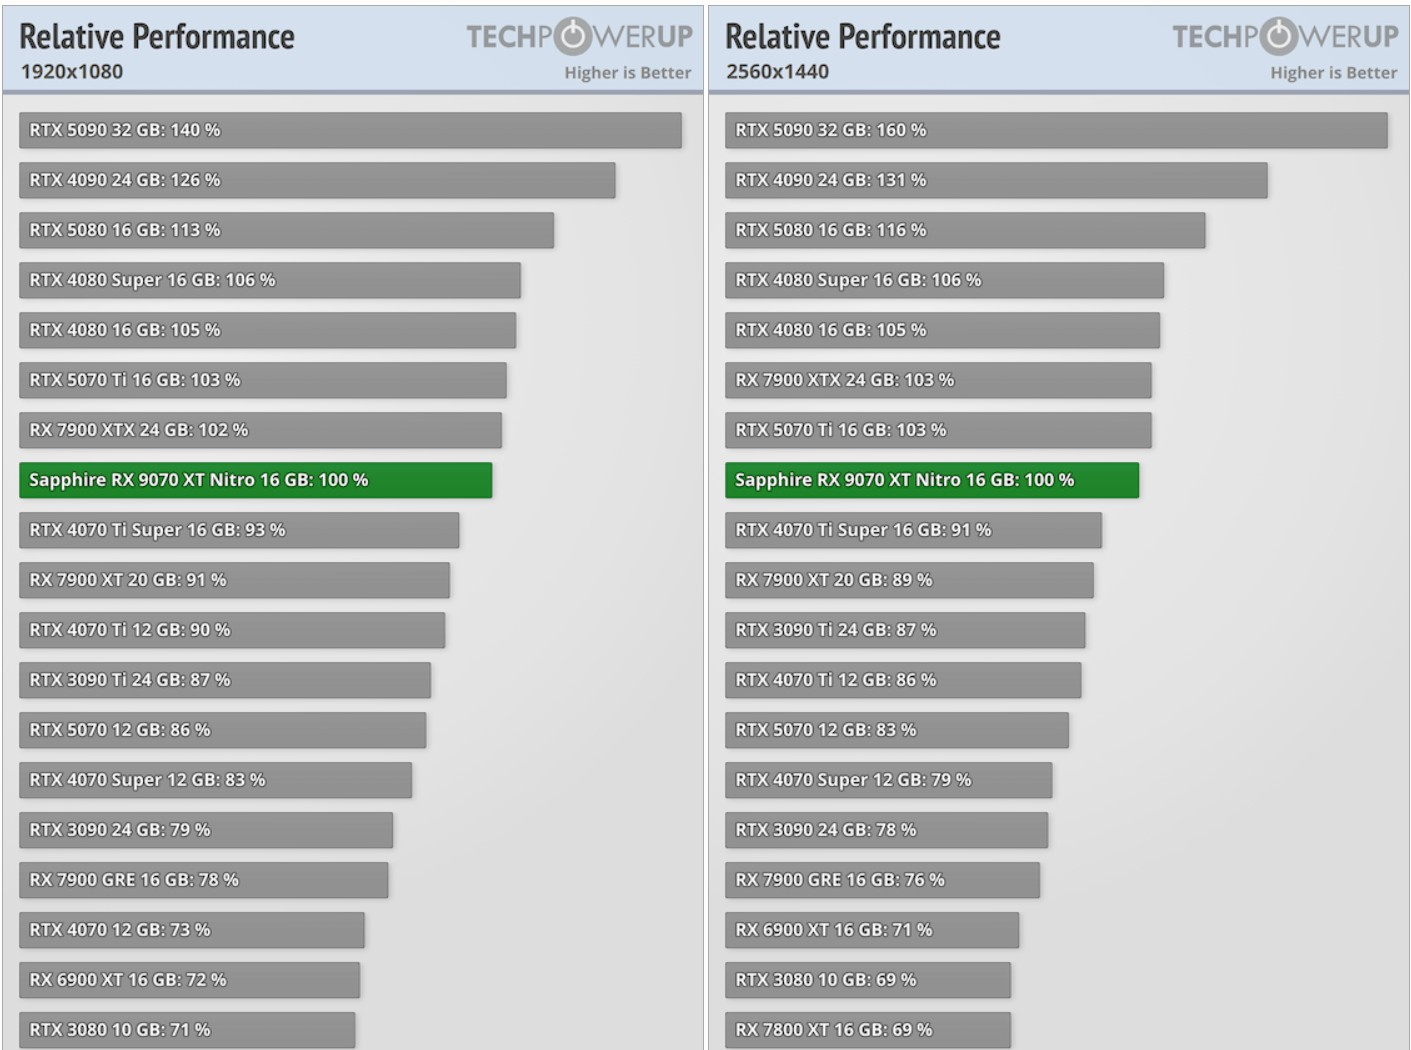
Task: Click 'RTX 4080 16 GB: 105 %' in the 2560x1440 chart
Action: [x=942, y=330]
